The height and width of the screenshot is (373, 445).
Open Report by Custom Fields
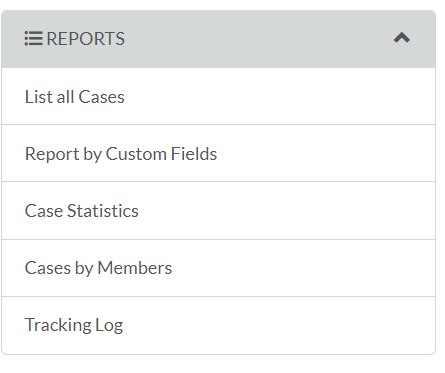121,154
